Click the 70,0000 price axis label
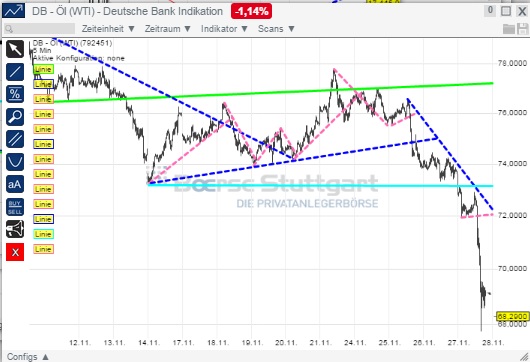 [512, 269]
